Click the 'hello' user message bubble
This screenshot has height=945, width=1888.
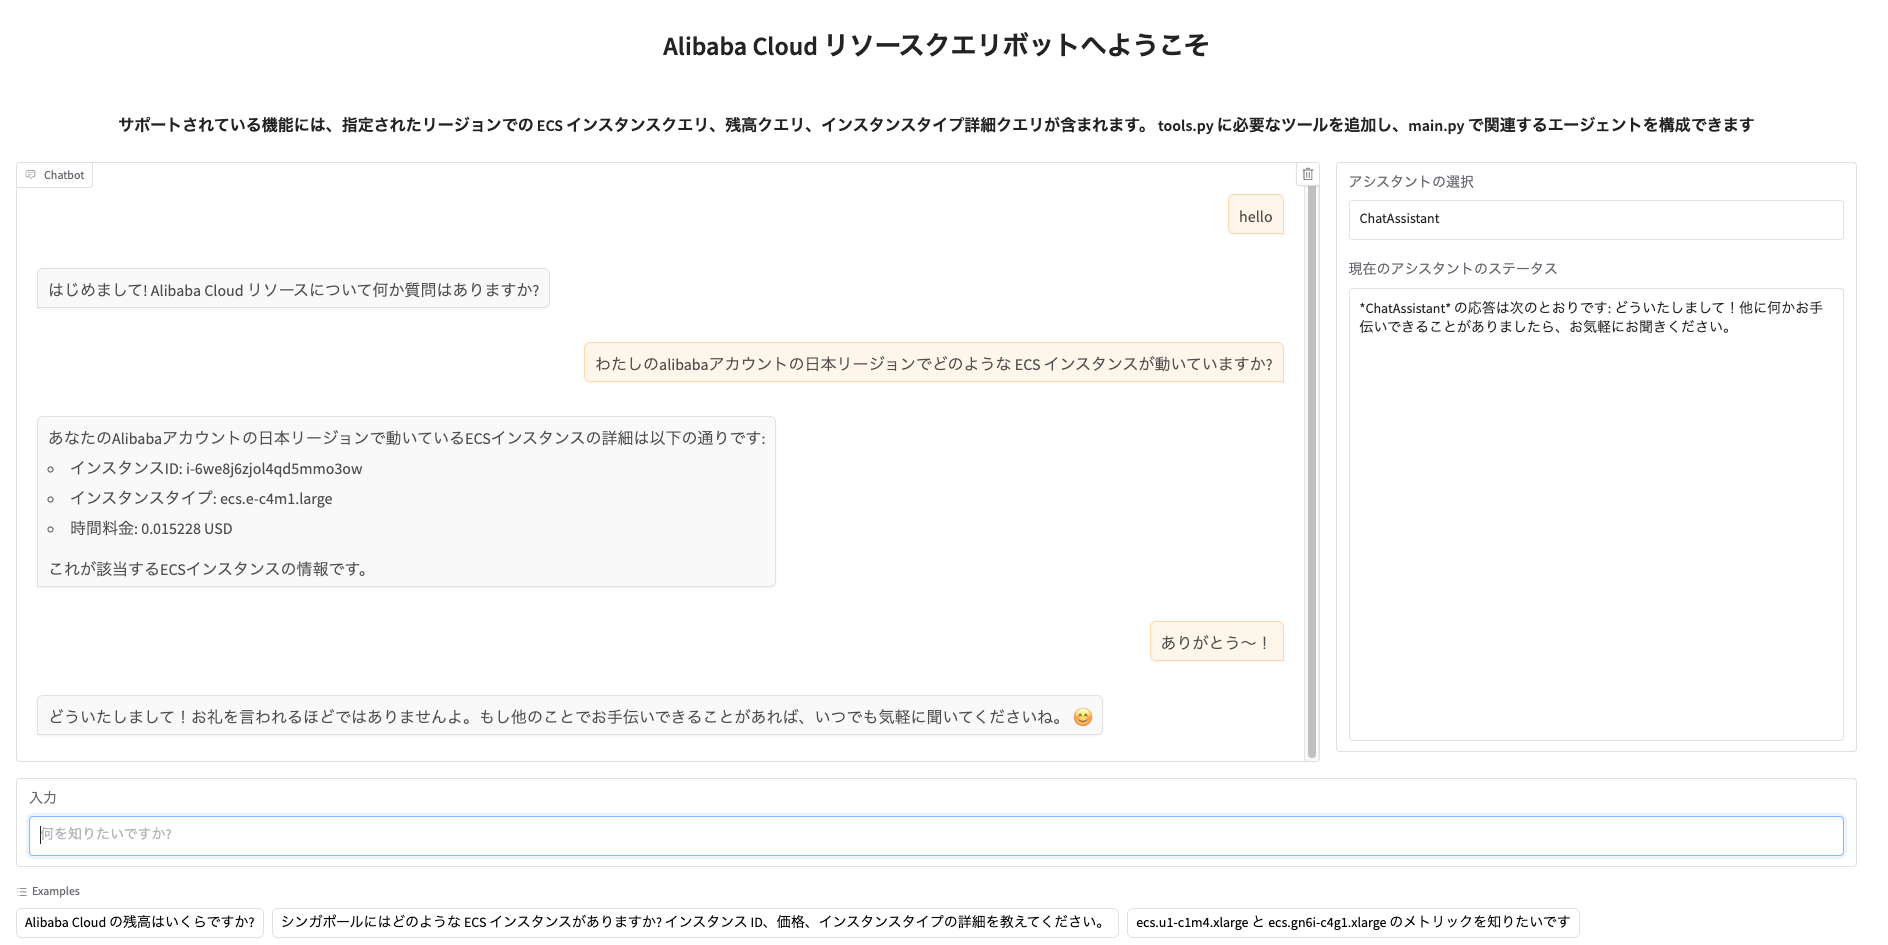[x=1256, y=216]
